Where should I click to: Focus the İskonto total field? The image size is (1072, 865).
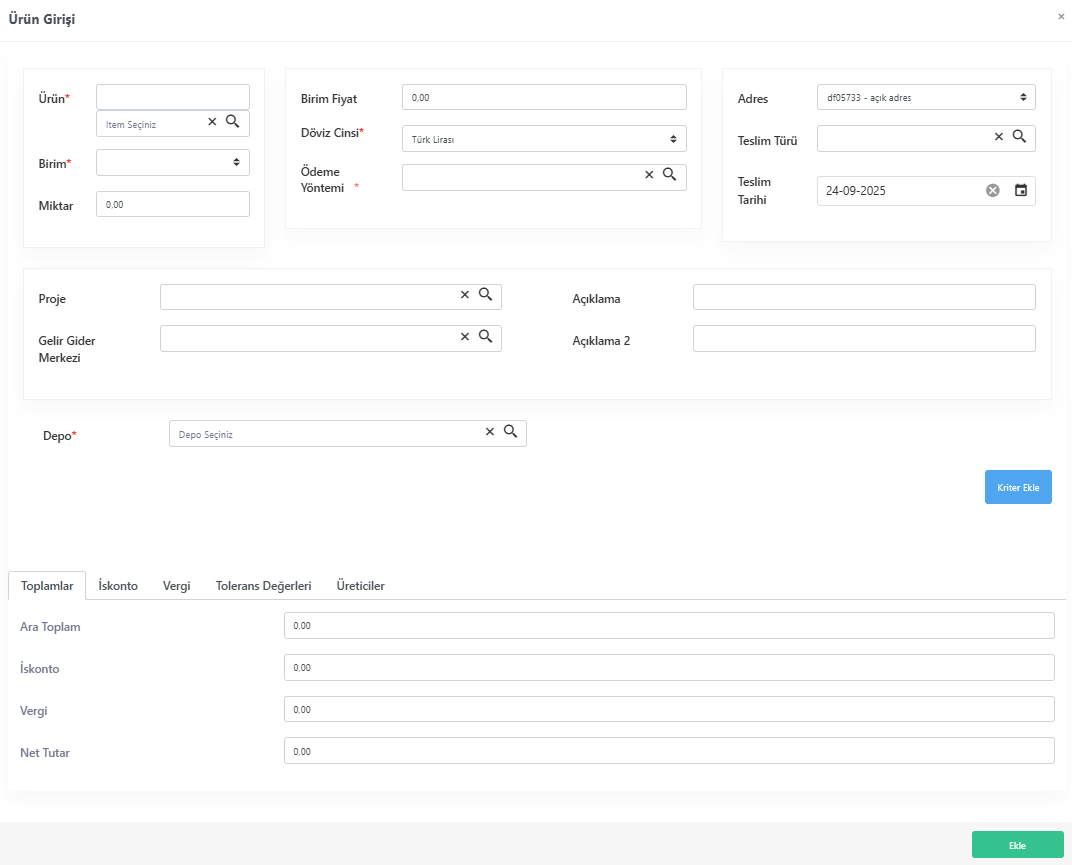coord(669,667)
